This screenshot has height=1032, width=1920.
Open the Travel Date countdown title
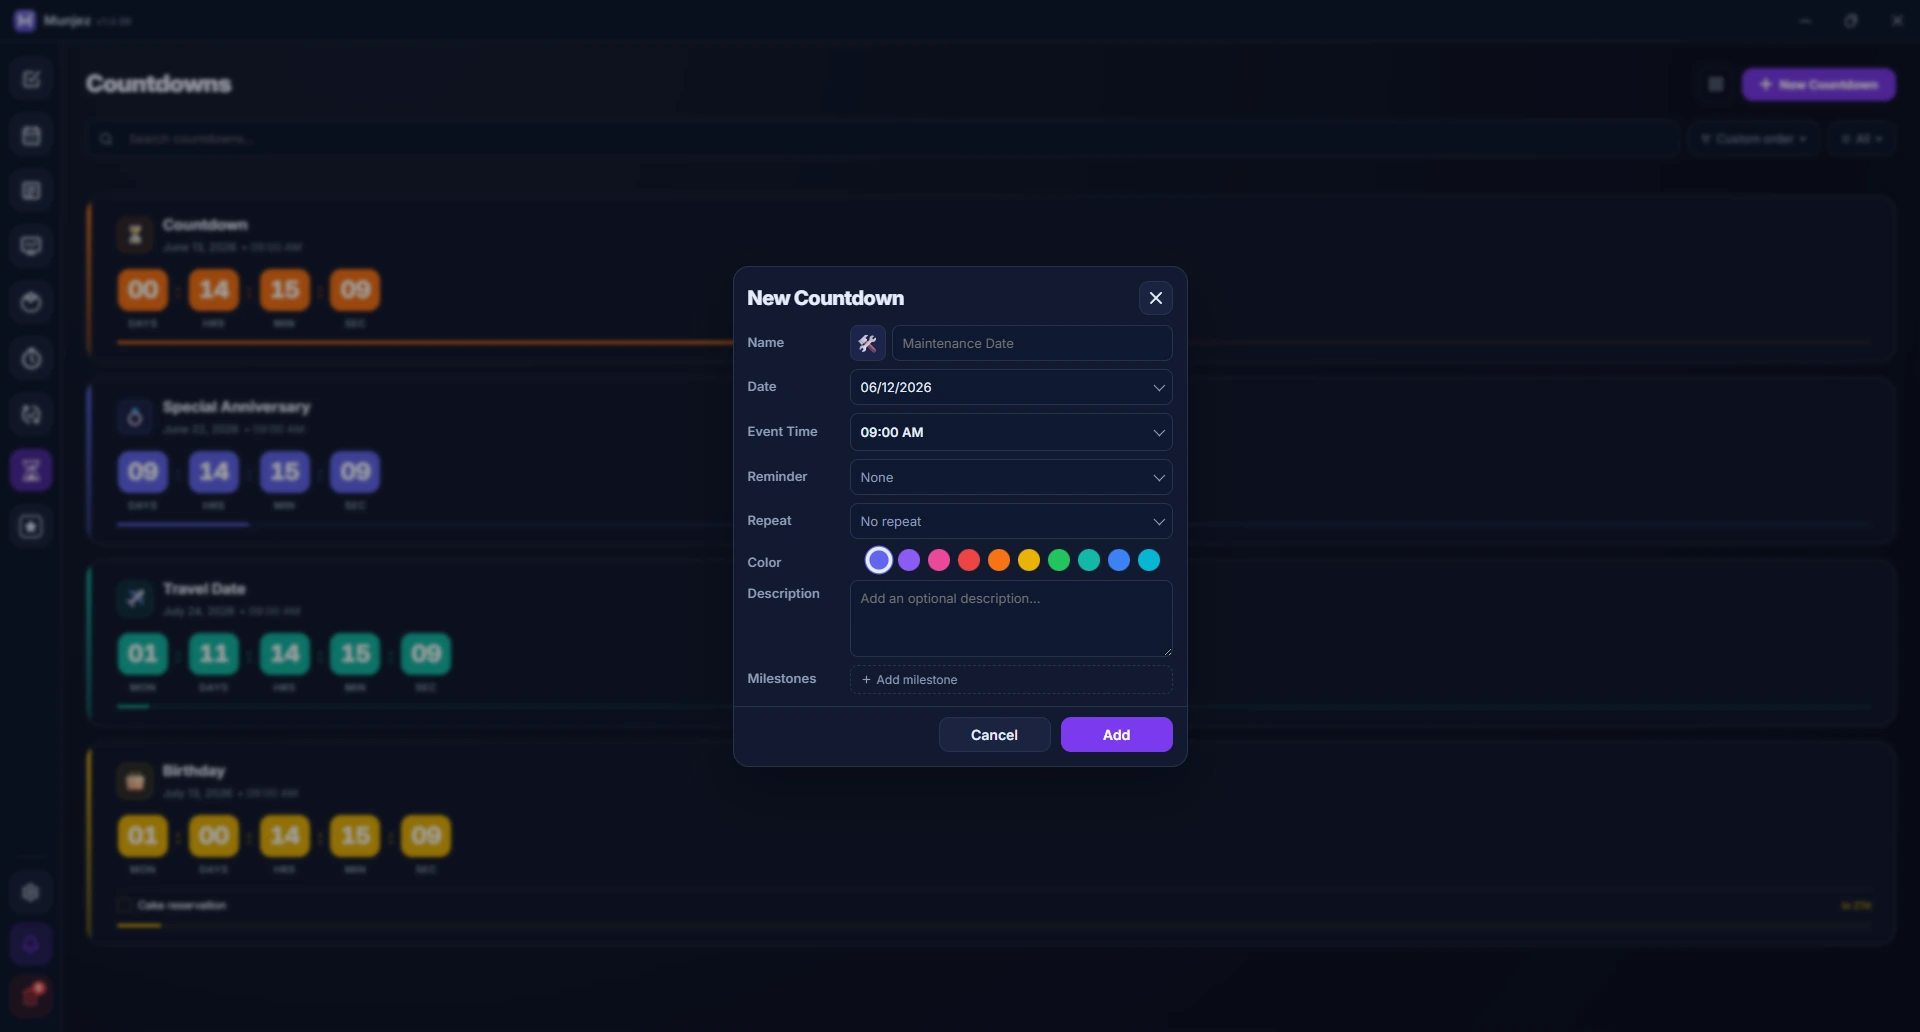pos(204,589)
